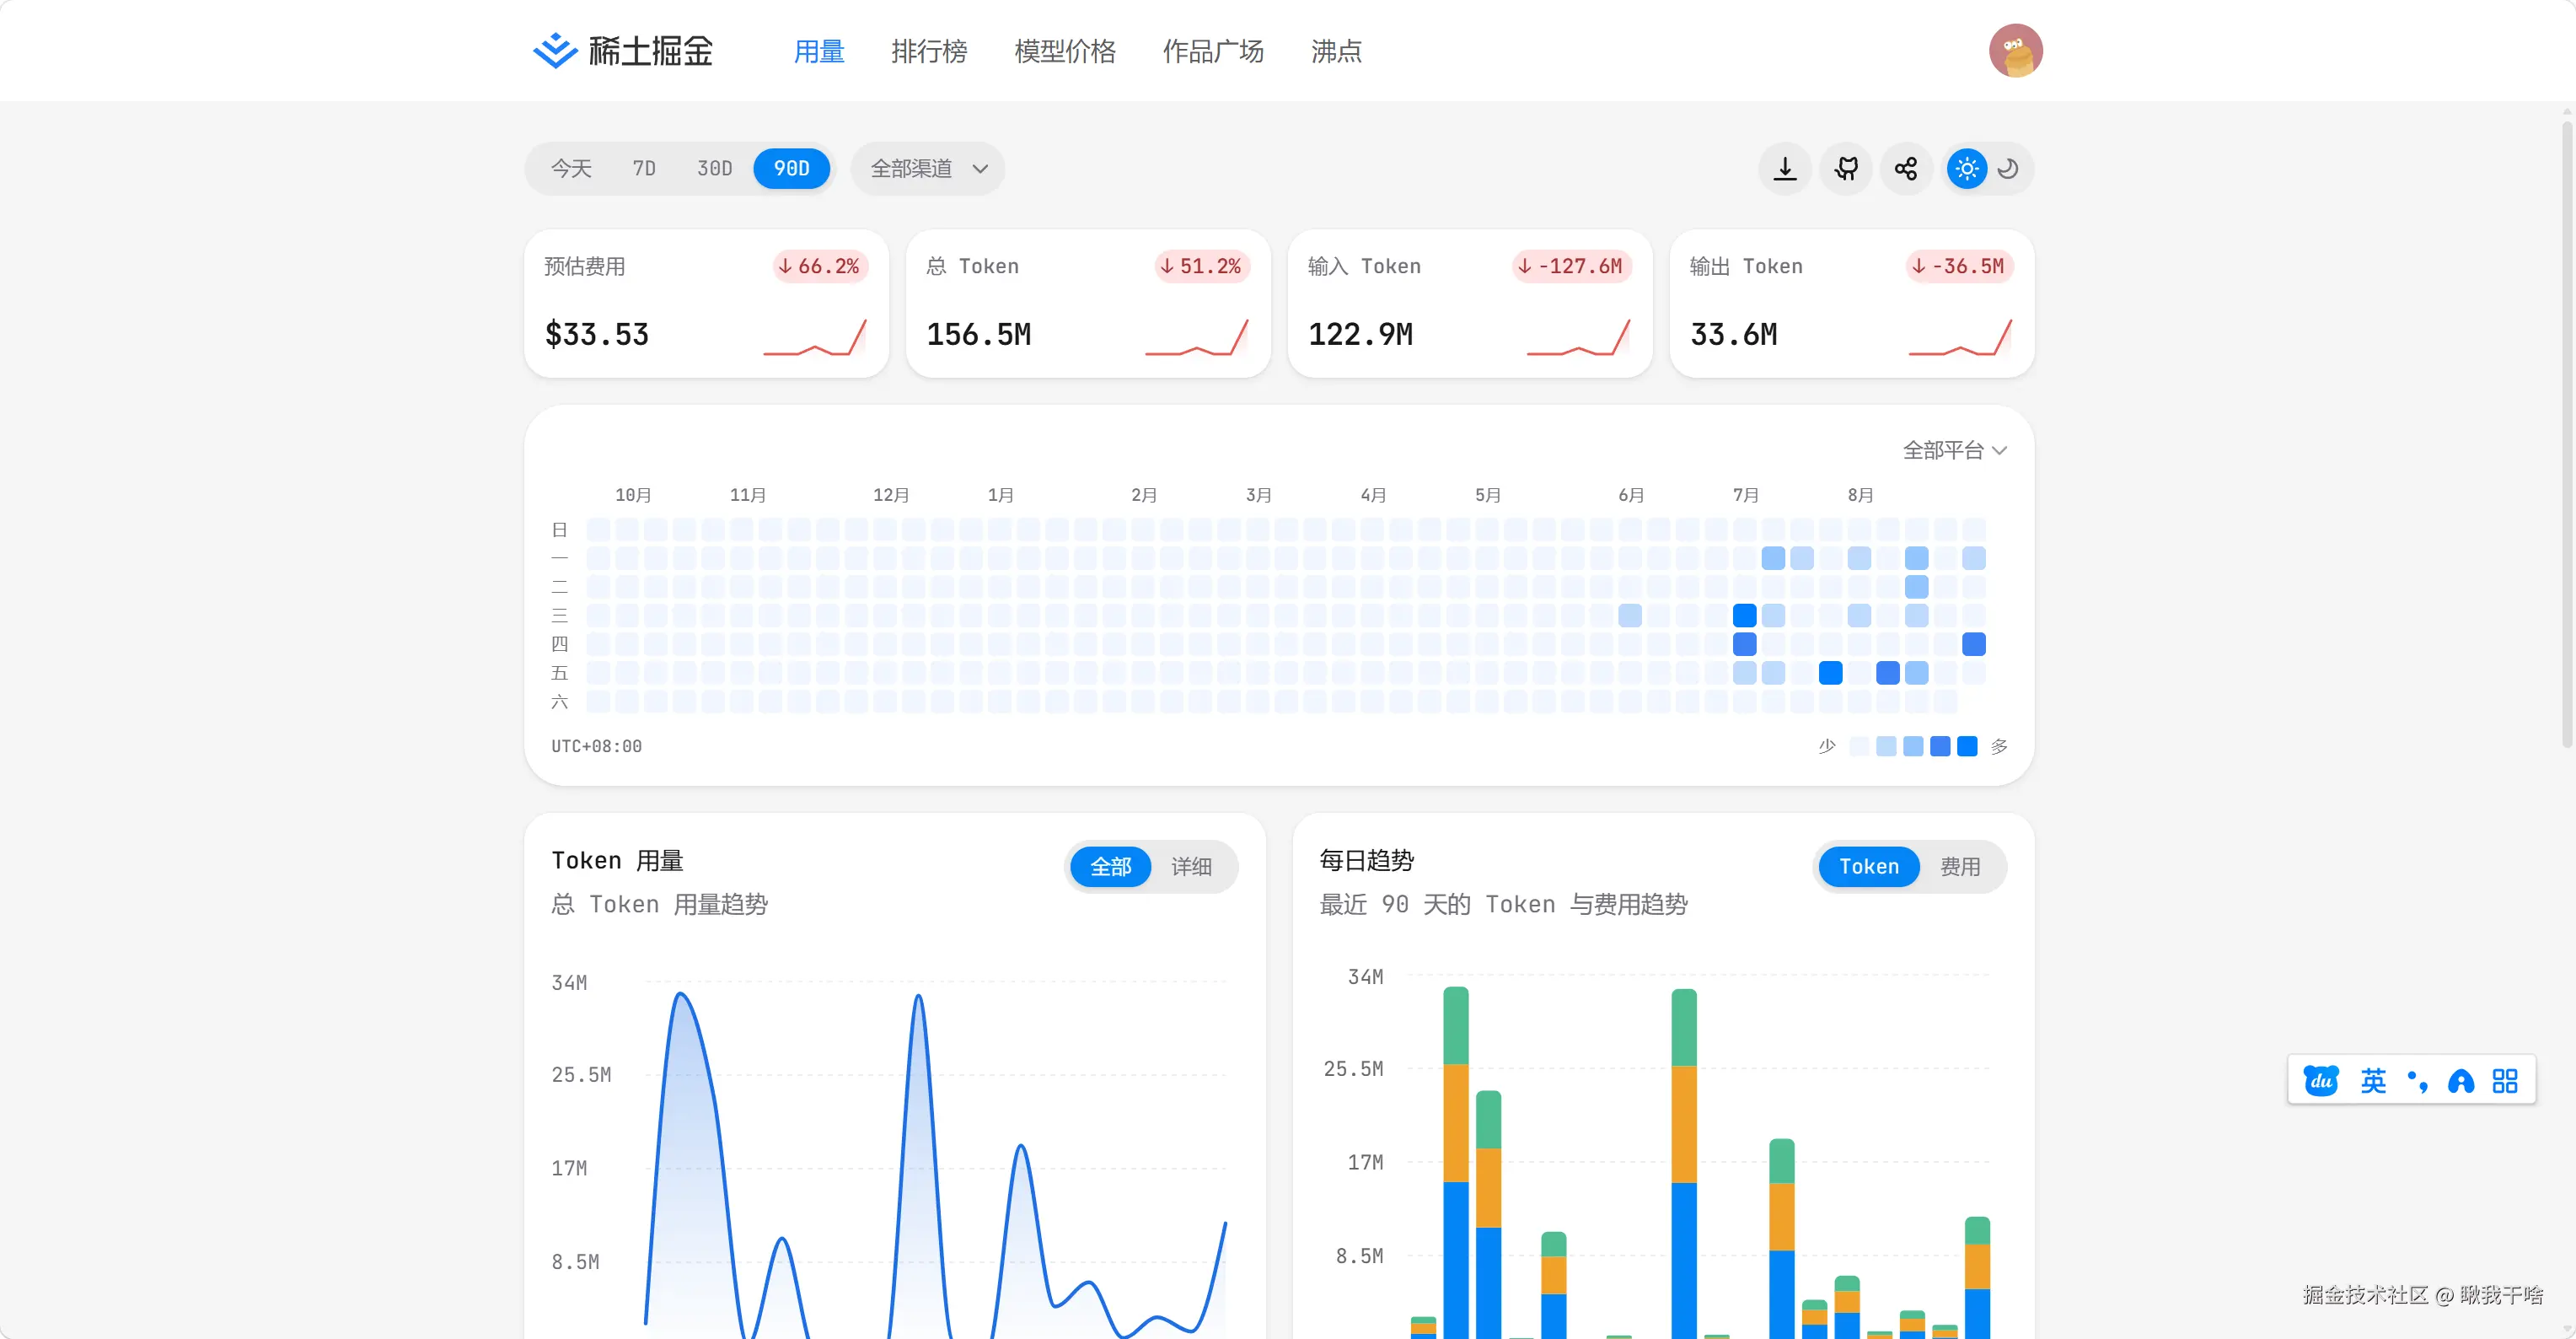
Task: Navigate to 作品广场
Action: (x=1213, y=50)
